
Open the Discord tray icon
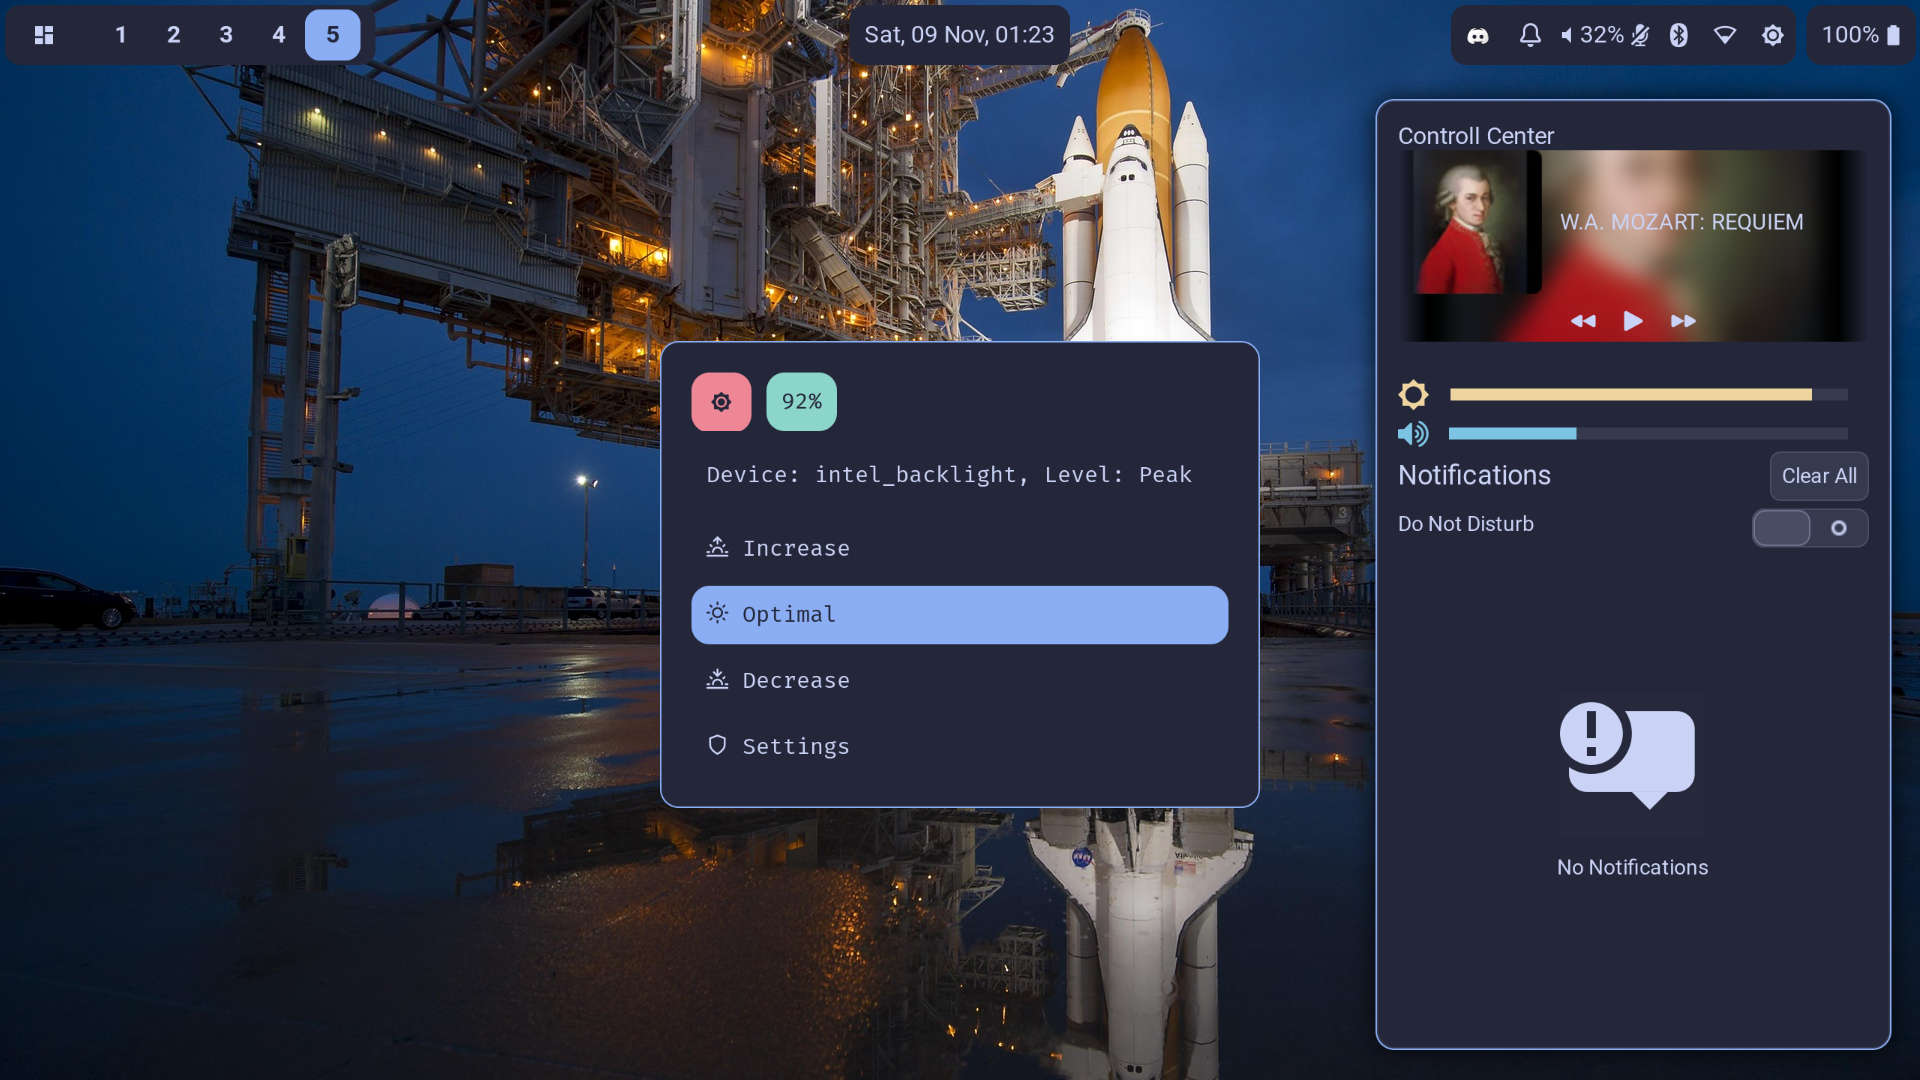(x=1477, y=36)
